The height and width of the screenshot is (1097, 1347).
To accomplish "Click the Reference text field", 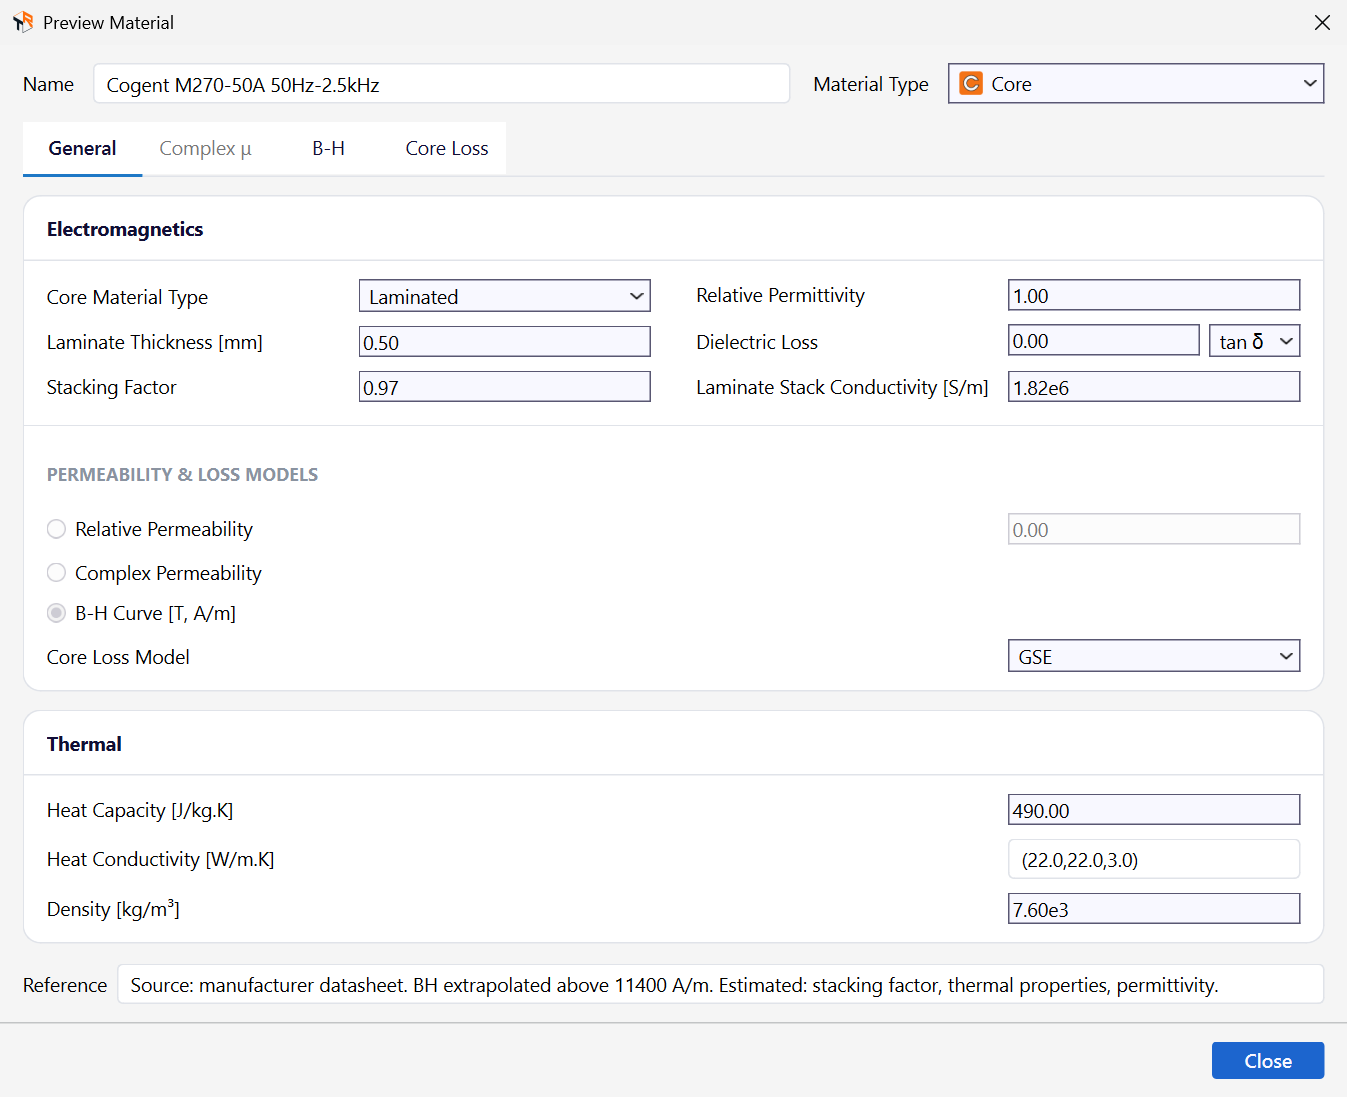I will pyautogui.click(x=721, y=985).
